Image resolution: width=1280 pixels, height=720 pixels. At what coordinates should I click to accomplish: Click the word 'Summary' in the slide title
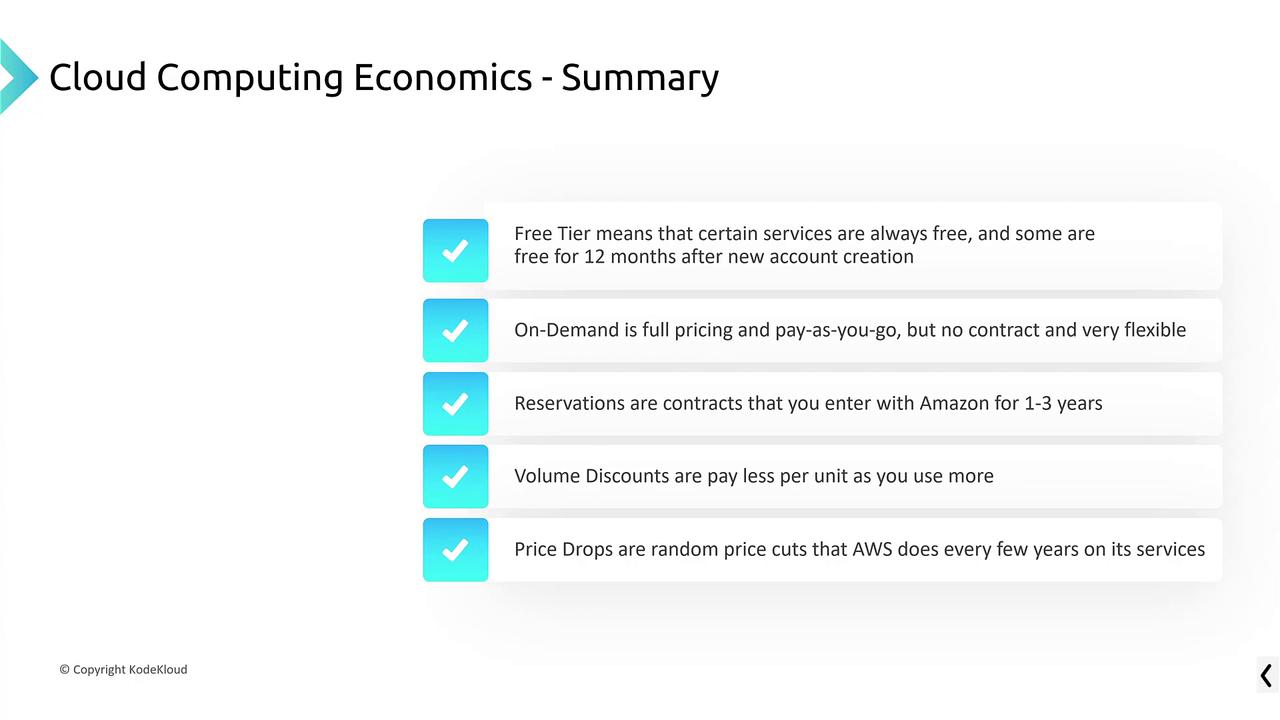click(x=640, y=77)
